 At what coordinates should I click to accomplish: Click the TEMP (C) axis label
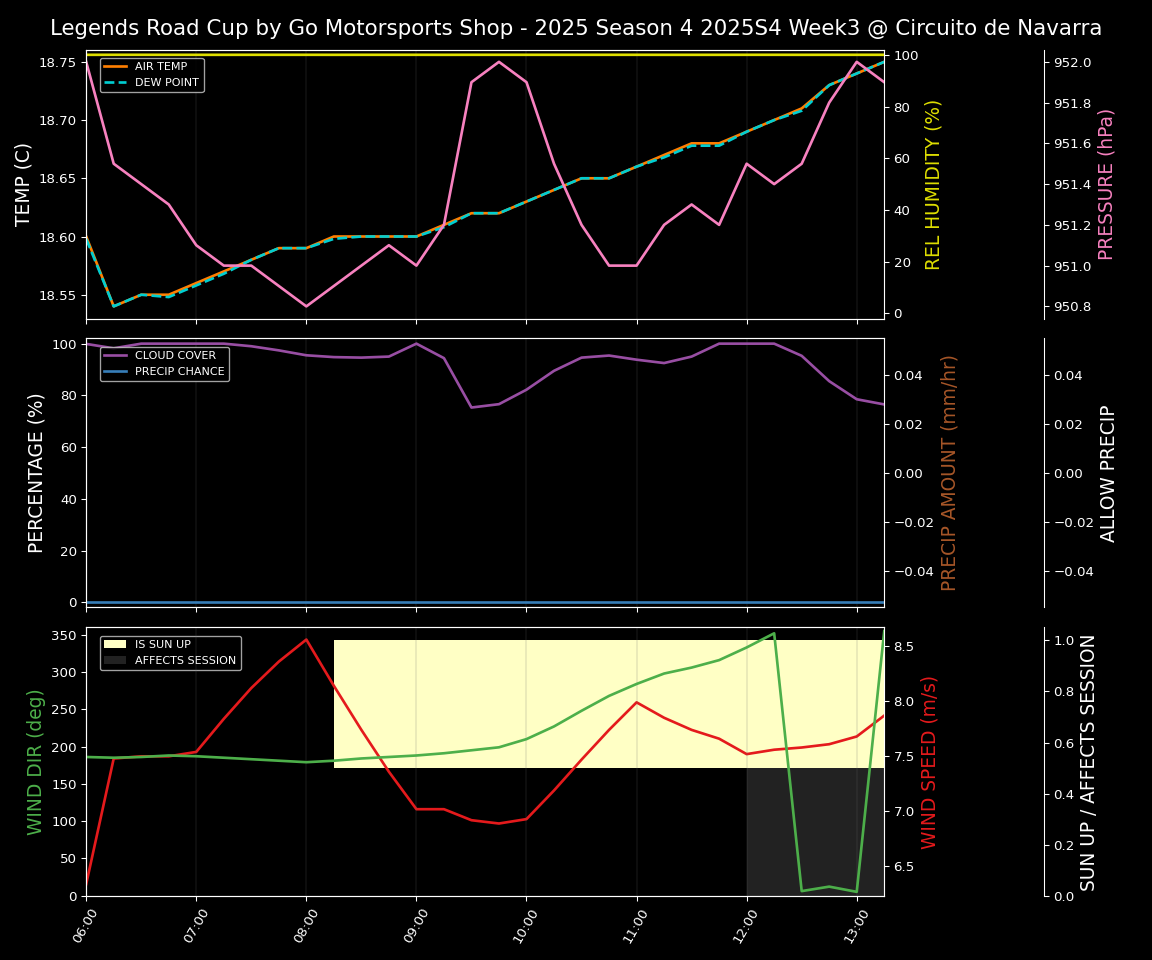coord(24,185)
